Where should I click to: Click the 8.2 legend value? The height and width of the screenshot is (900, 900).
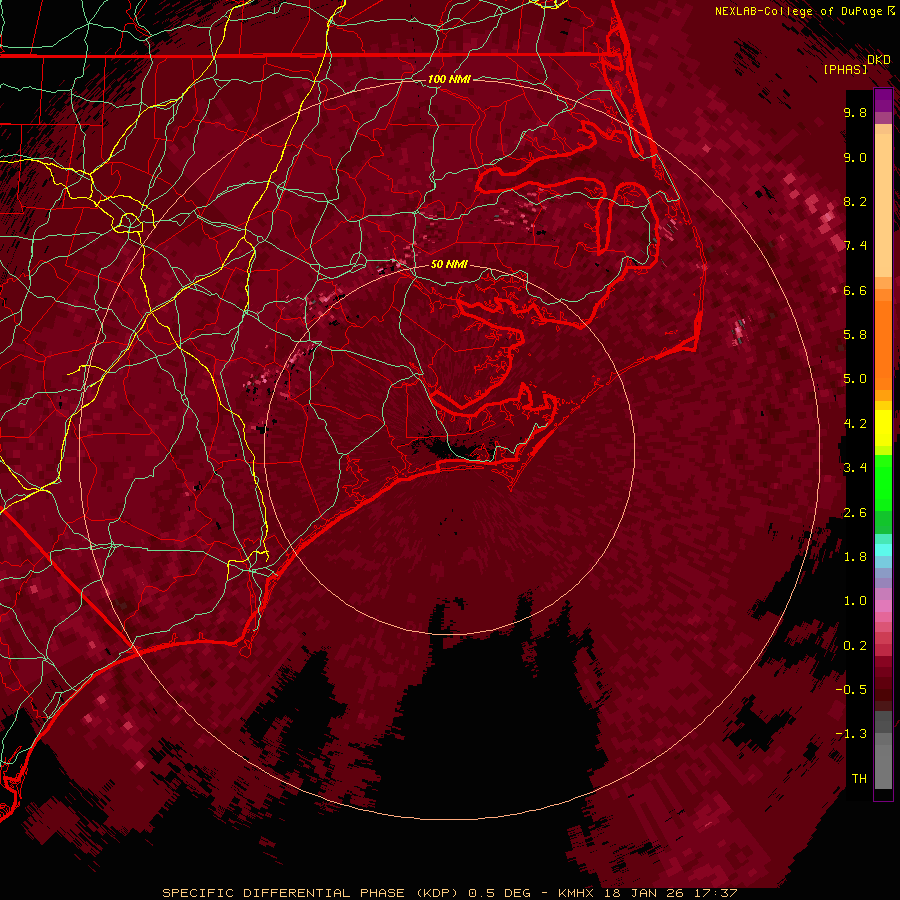tap(855, 201)
